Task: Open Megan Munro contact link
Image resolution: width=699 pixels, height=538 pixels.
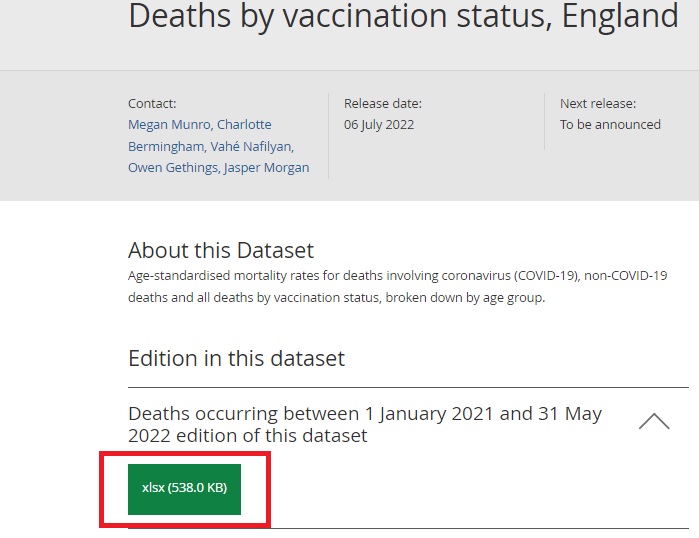Action: [x=168, y=125]
